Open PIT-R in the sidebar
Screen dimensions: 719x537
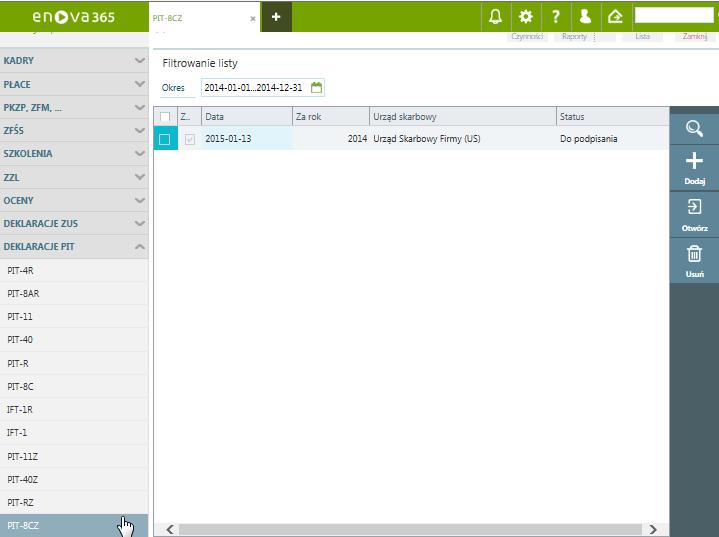(x=74, y=363)
